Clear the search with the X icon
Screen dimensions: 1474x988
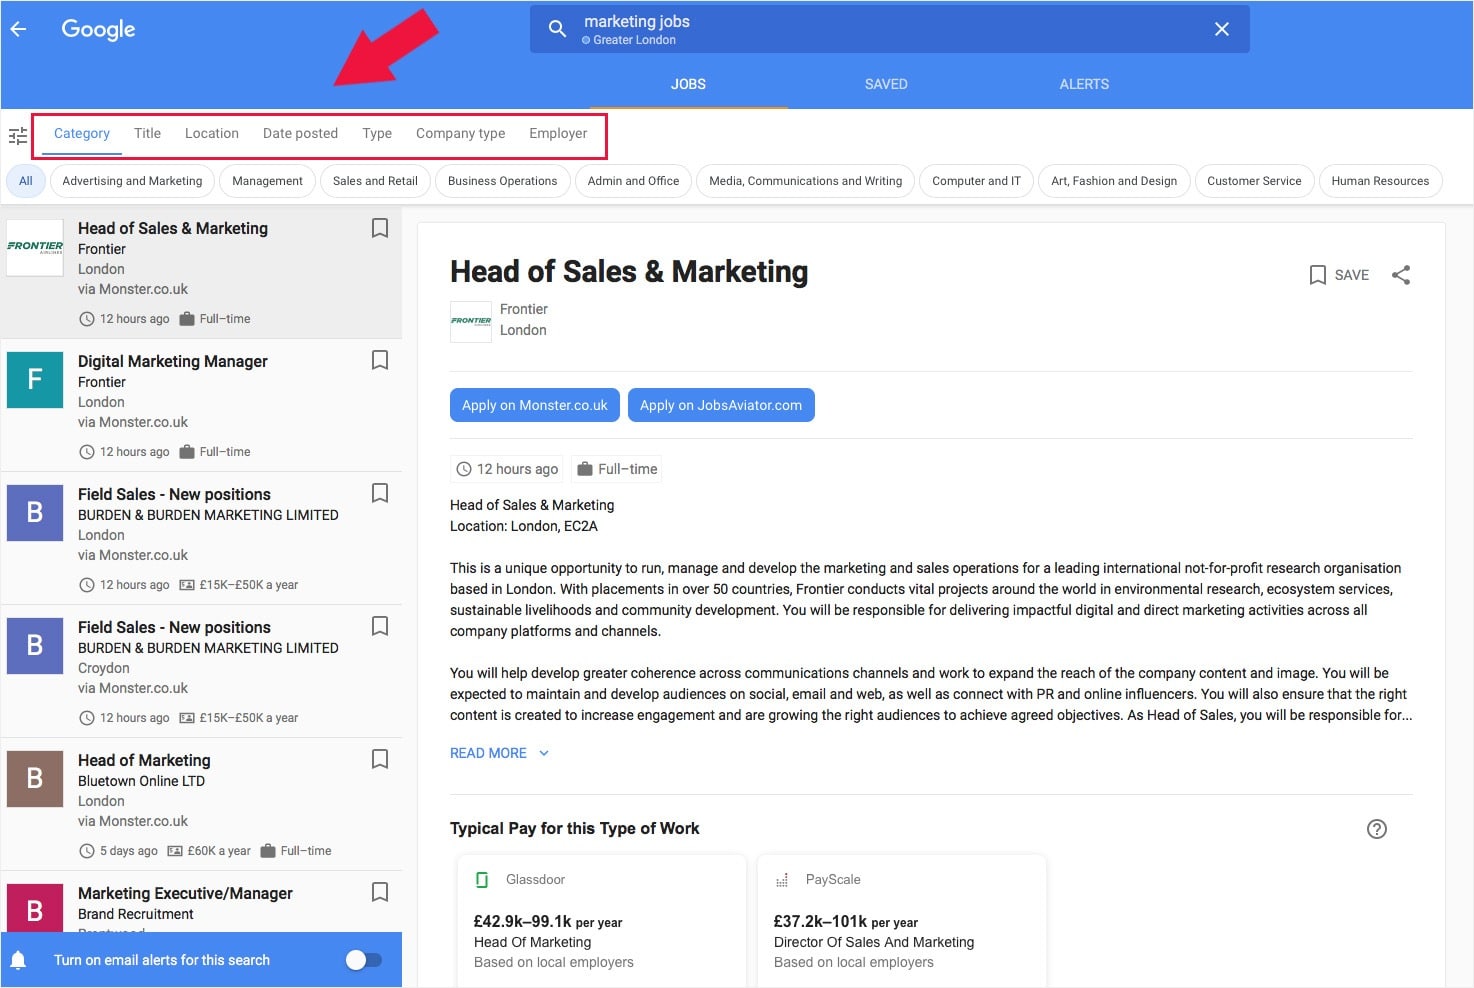click(x=1221, y=29)
